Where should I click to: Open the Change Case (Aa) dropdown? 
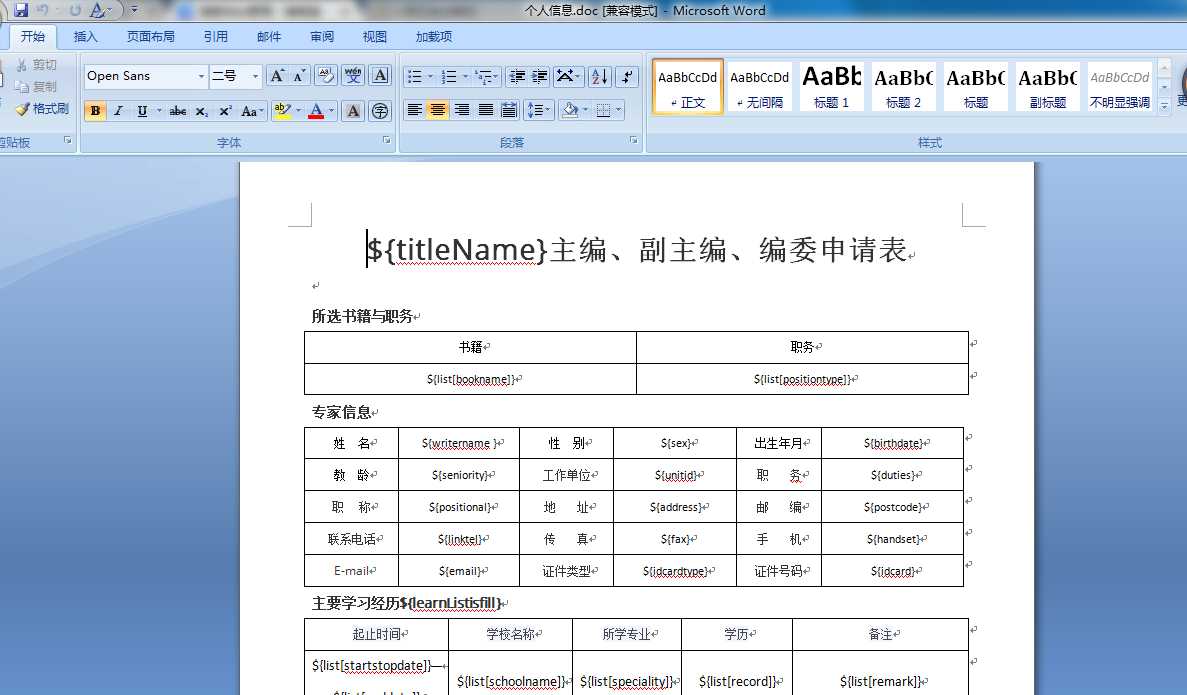tap(252, 111)
